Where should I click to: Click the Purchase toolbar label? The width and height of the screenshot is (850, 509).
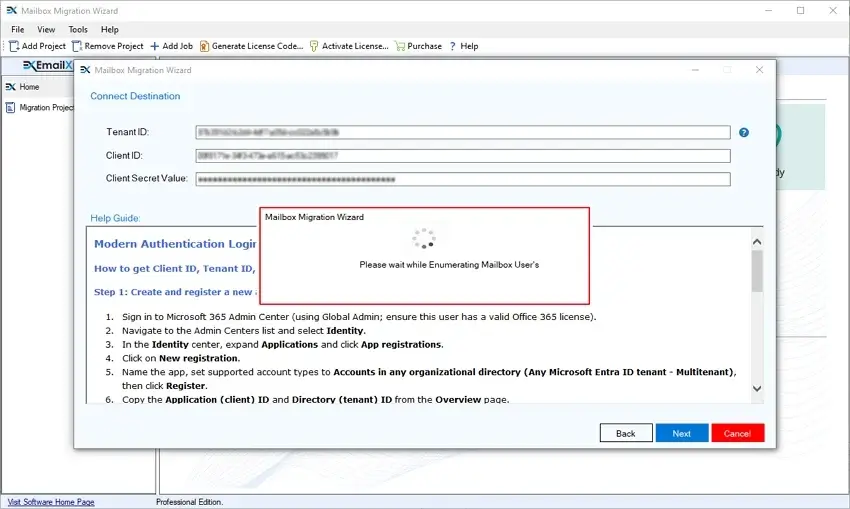(424, 46)
